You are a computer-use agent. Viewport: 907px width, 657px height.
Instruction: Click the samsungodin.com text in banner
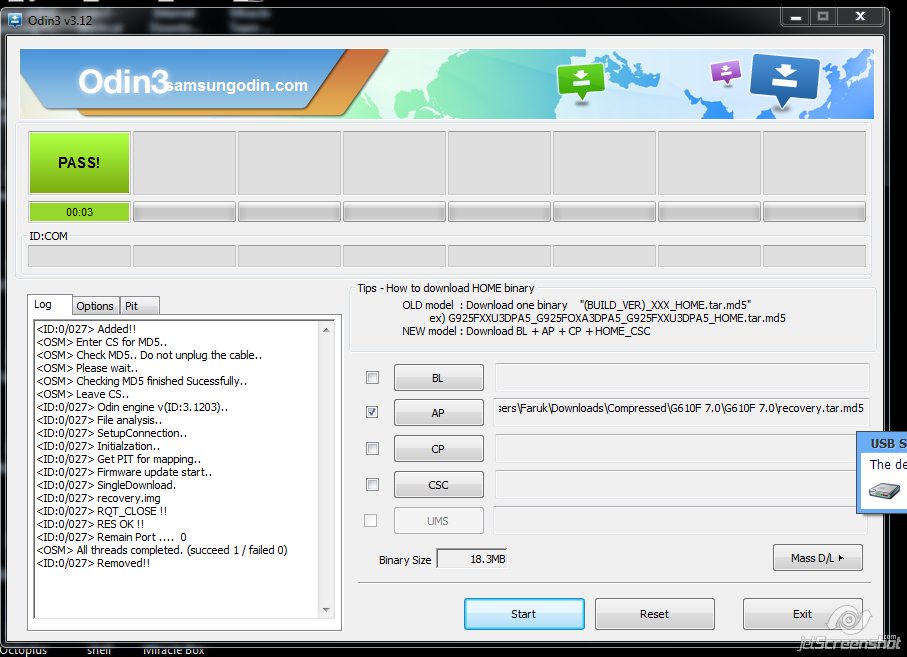pyautogui.click(x=237, y=85)
